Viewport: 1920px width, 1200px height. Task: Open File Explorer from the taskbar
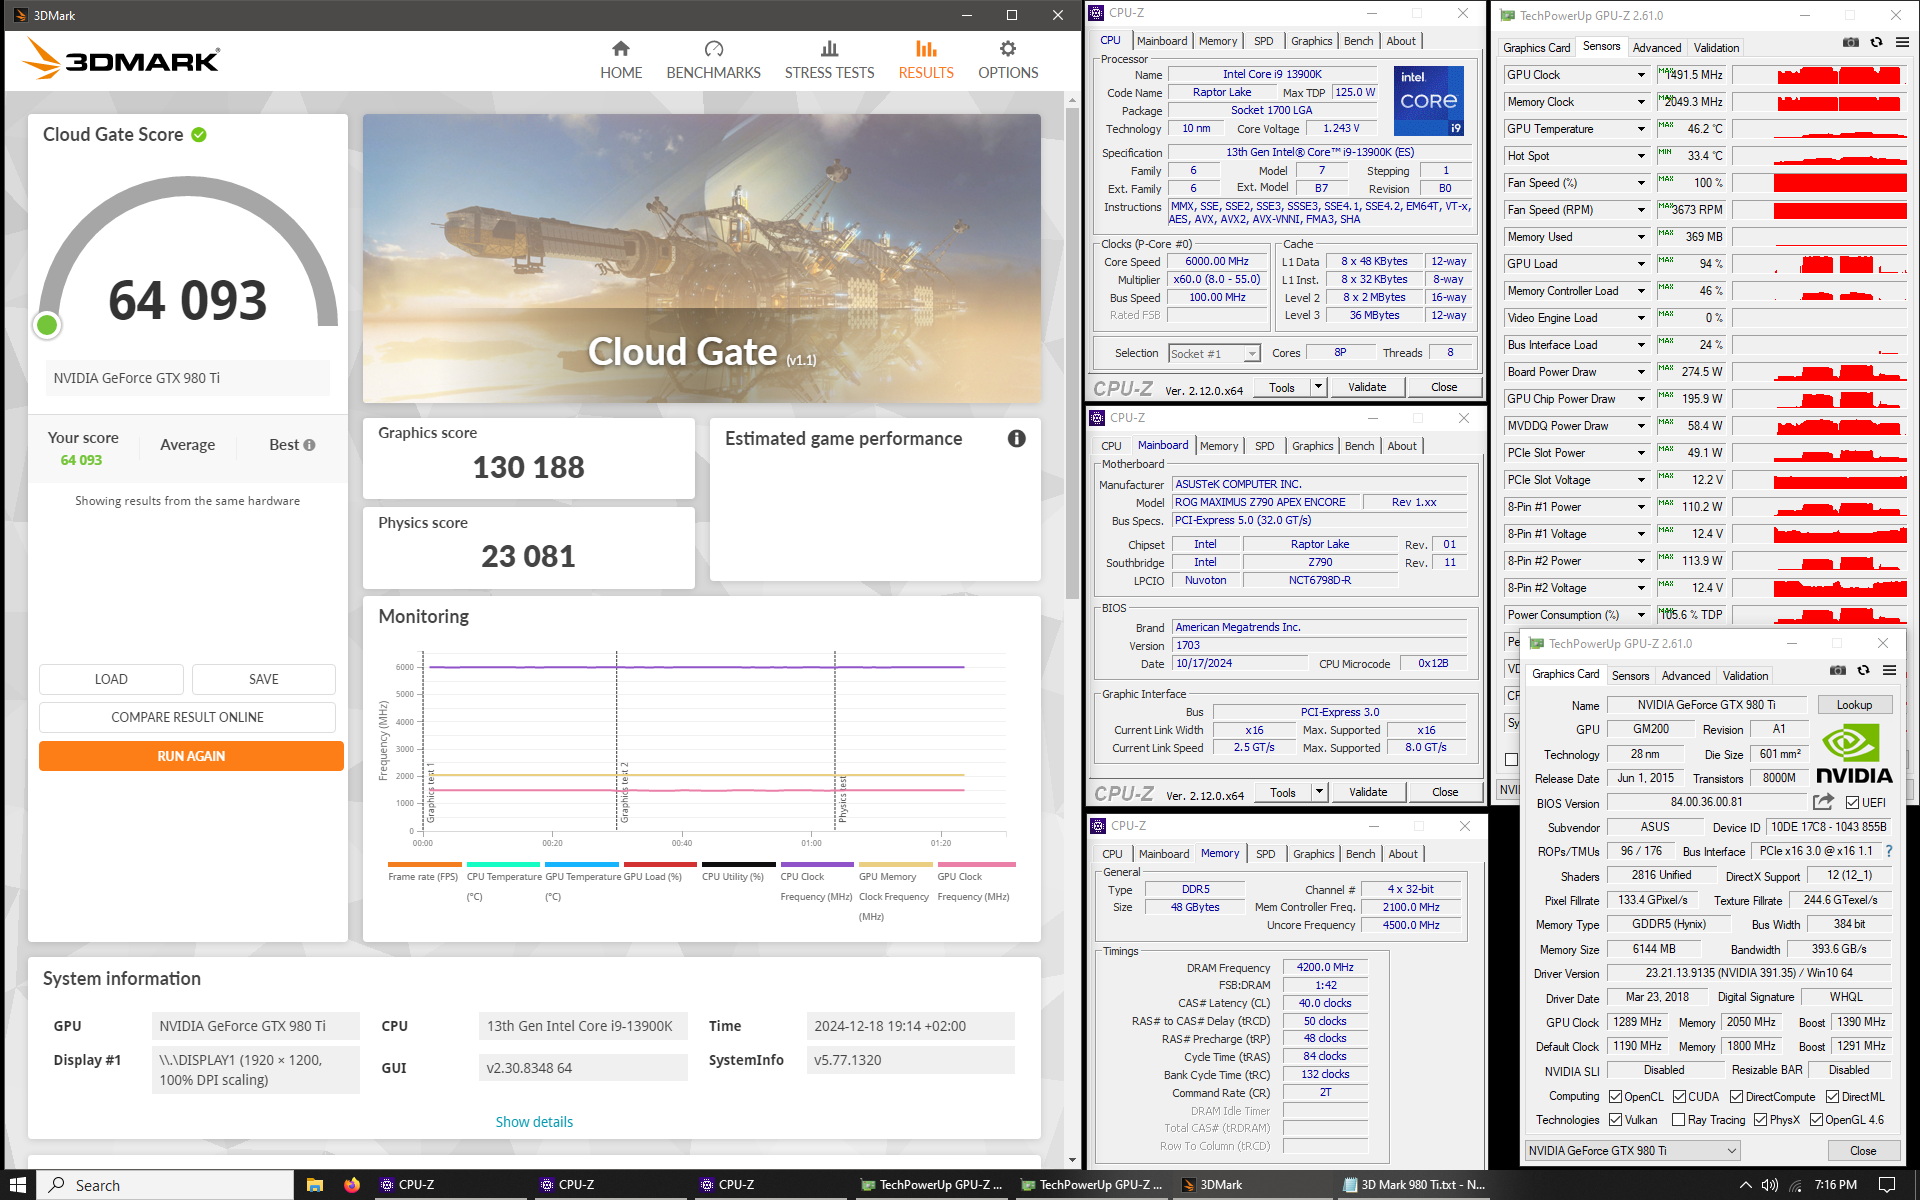[x=315, y=1185]
